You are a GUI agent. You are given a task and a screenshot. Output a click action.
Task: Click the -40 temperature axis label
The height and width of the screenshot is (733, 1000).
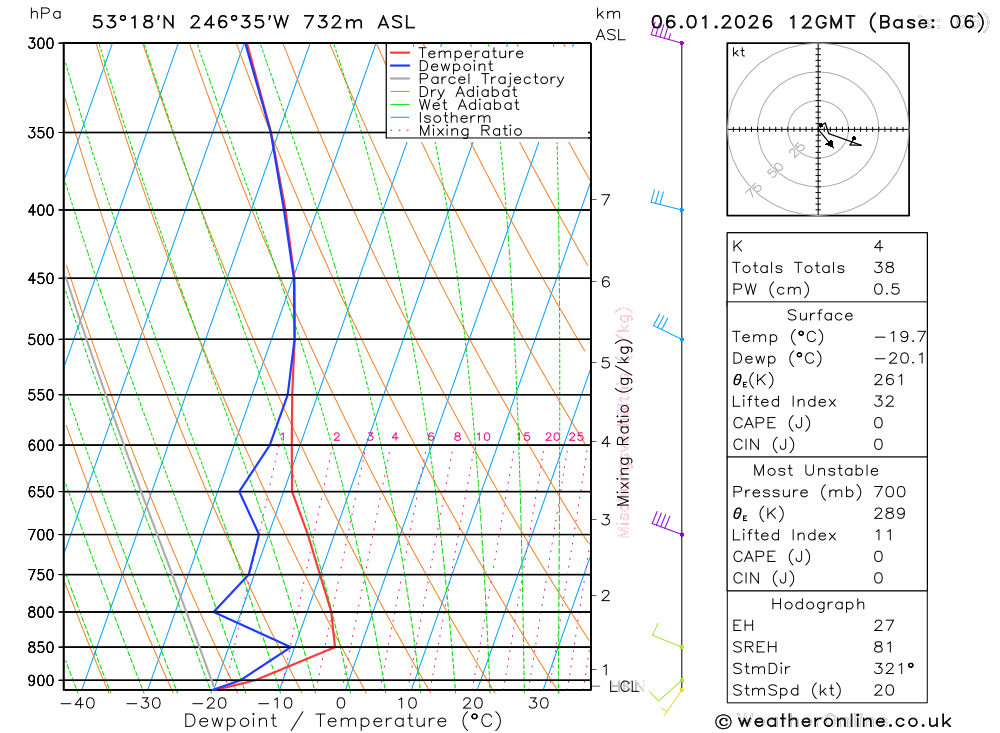(78, 703)
